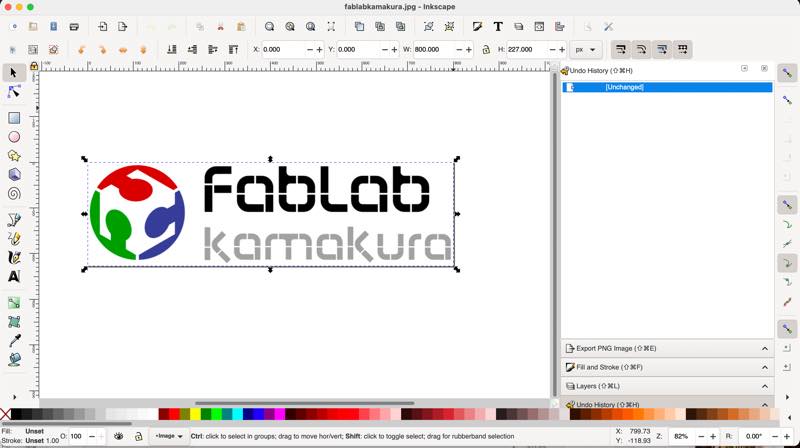Decrease width with minus button
Viewport: 800px width, 448px height.
point(459,49)
